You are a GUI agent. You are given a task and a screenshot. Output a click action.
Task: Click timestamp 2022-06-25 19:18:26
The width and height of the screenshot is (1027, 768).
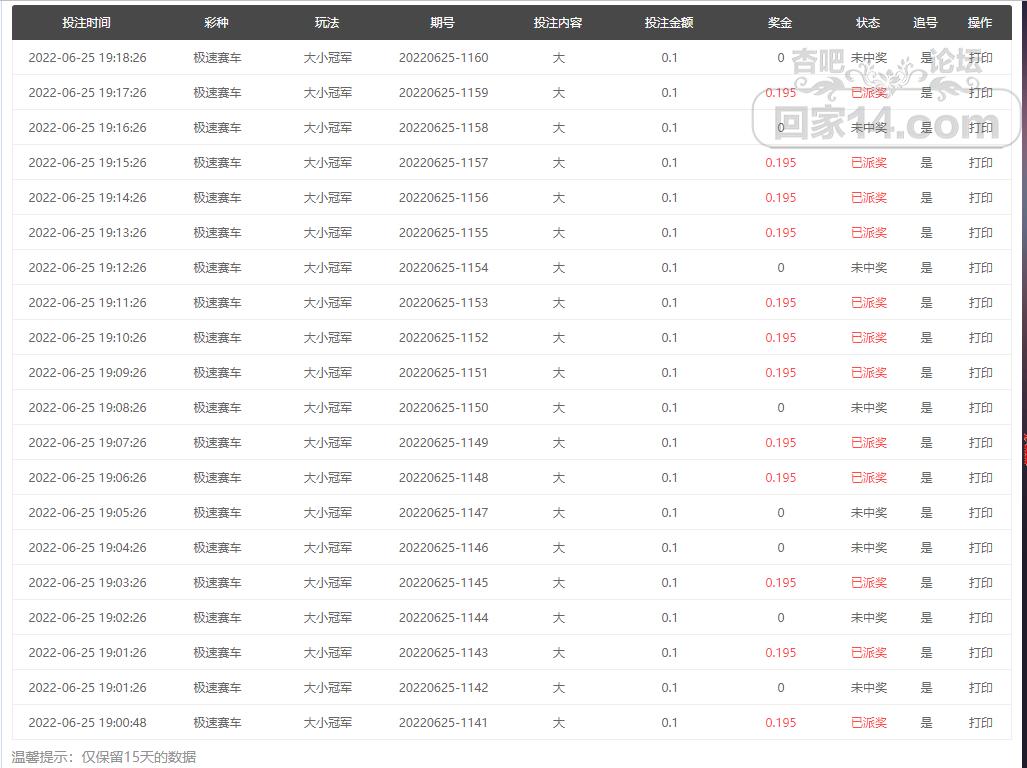87,58
